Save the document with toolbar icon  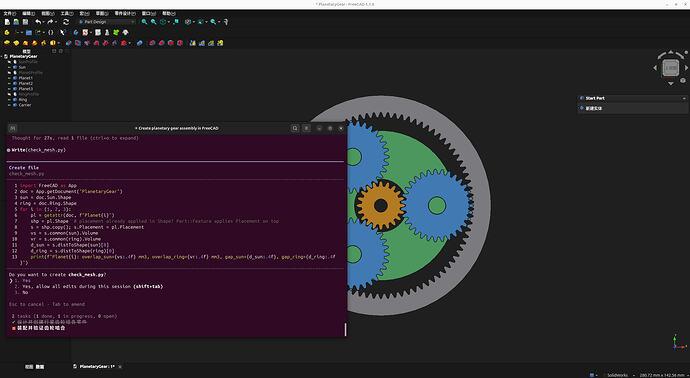pos(26,22)
